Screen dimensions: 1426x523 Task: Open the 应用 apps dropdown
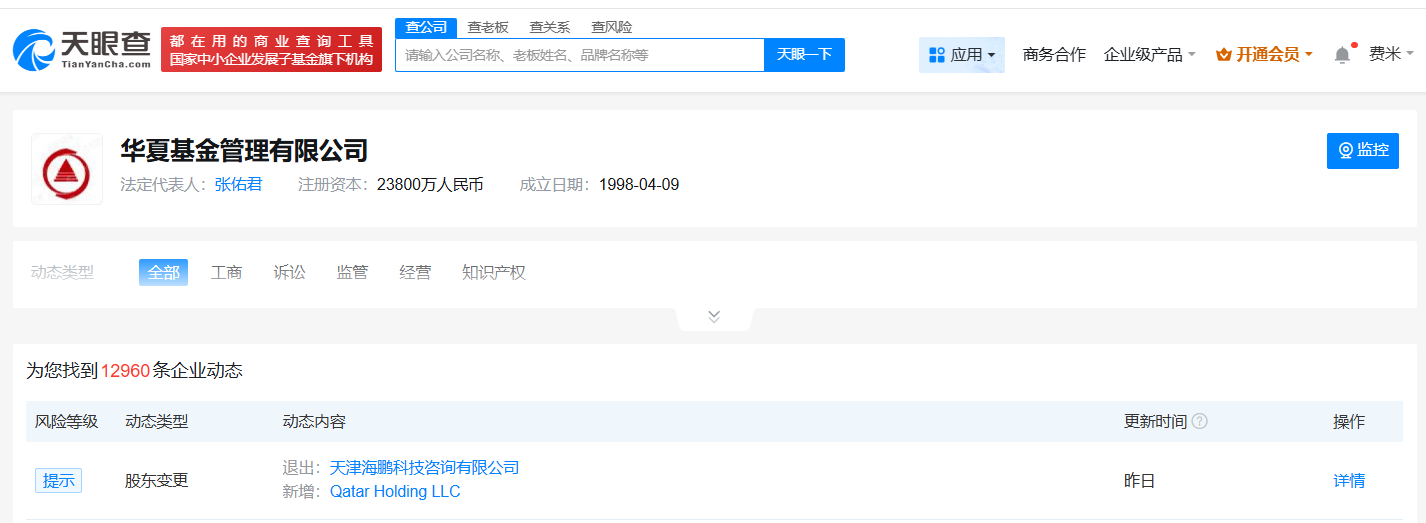coord(961,55)
